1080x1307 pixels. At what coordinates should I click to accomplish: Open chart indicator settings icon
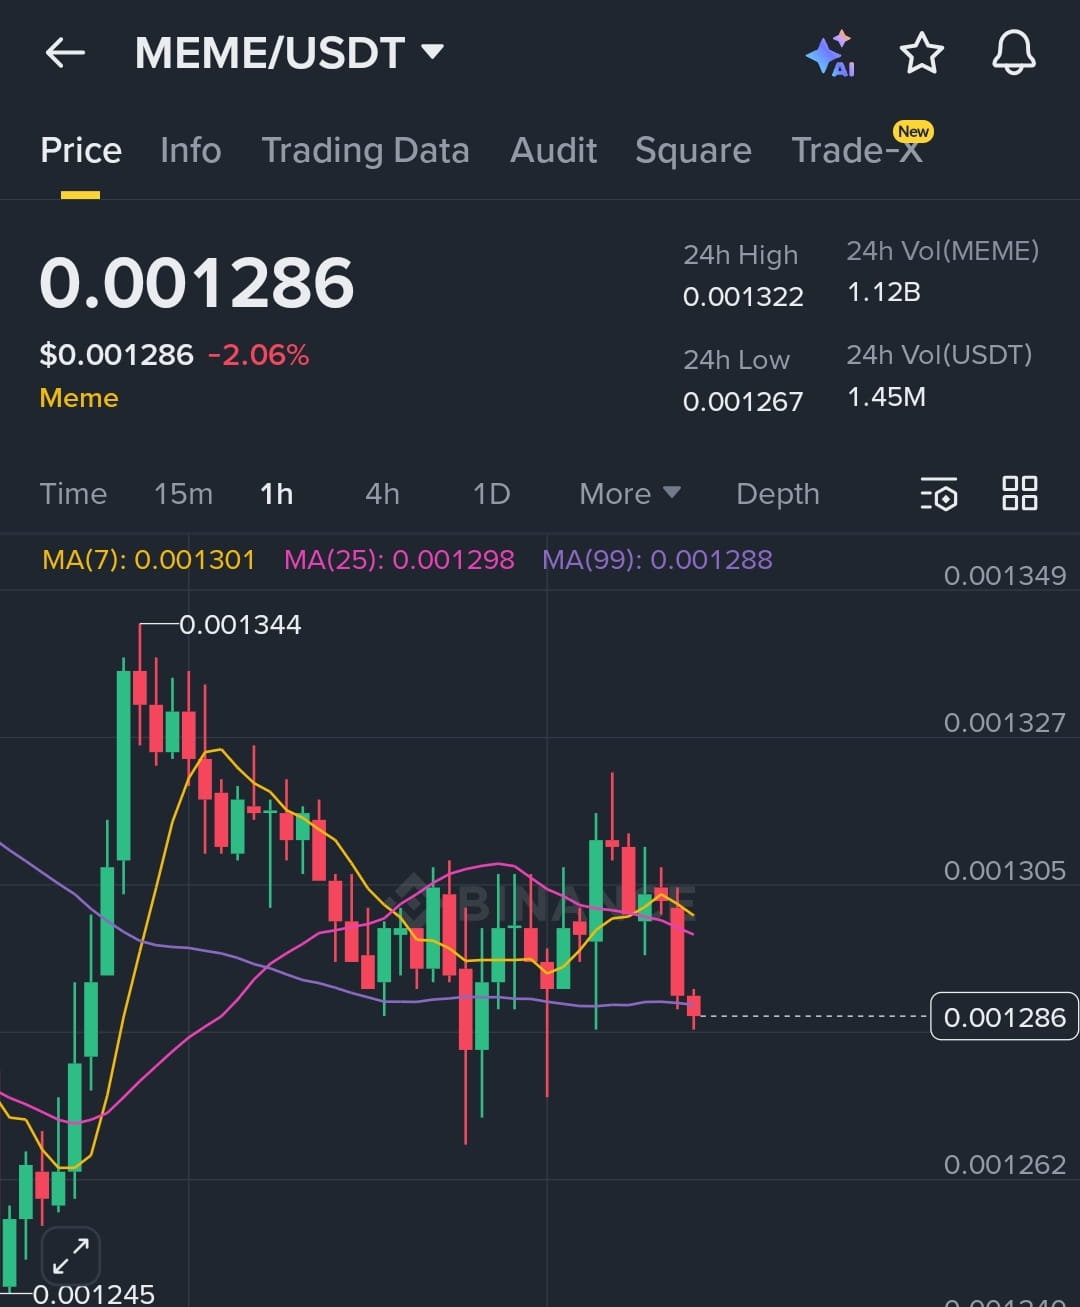point(938,494)
